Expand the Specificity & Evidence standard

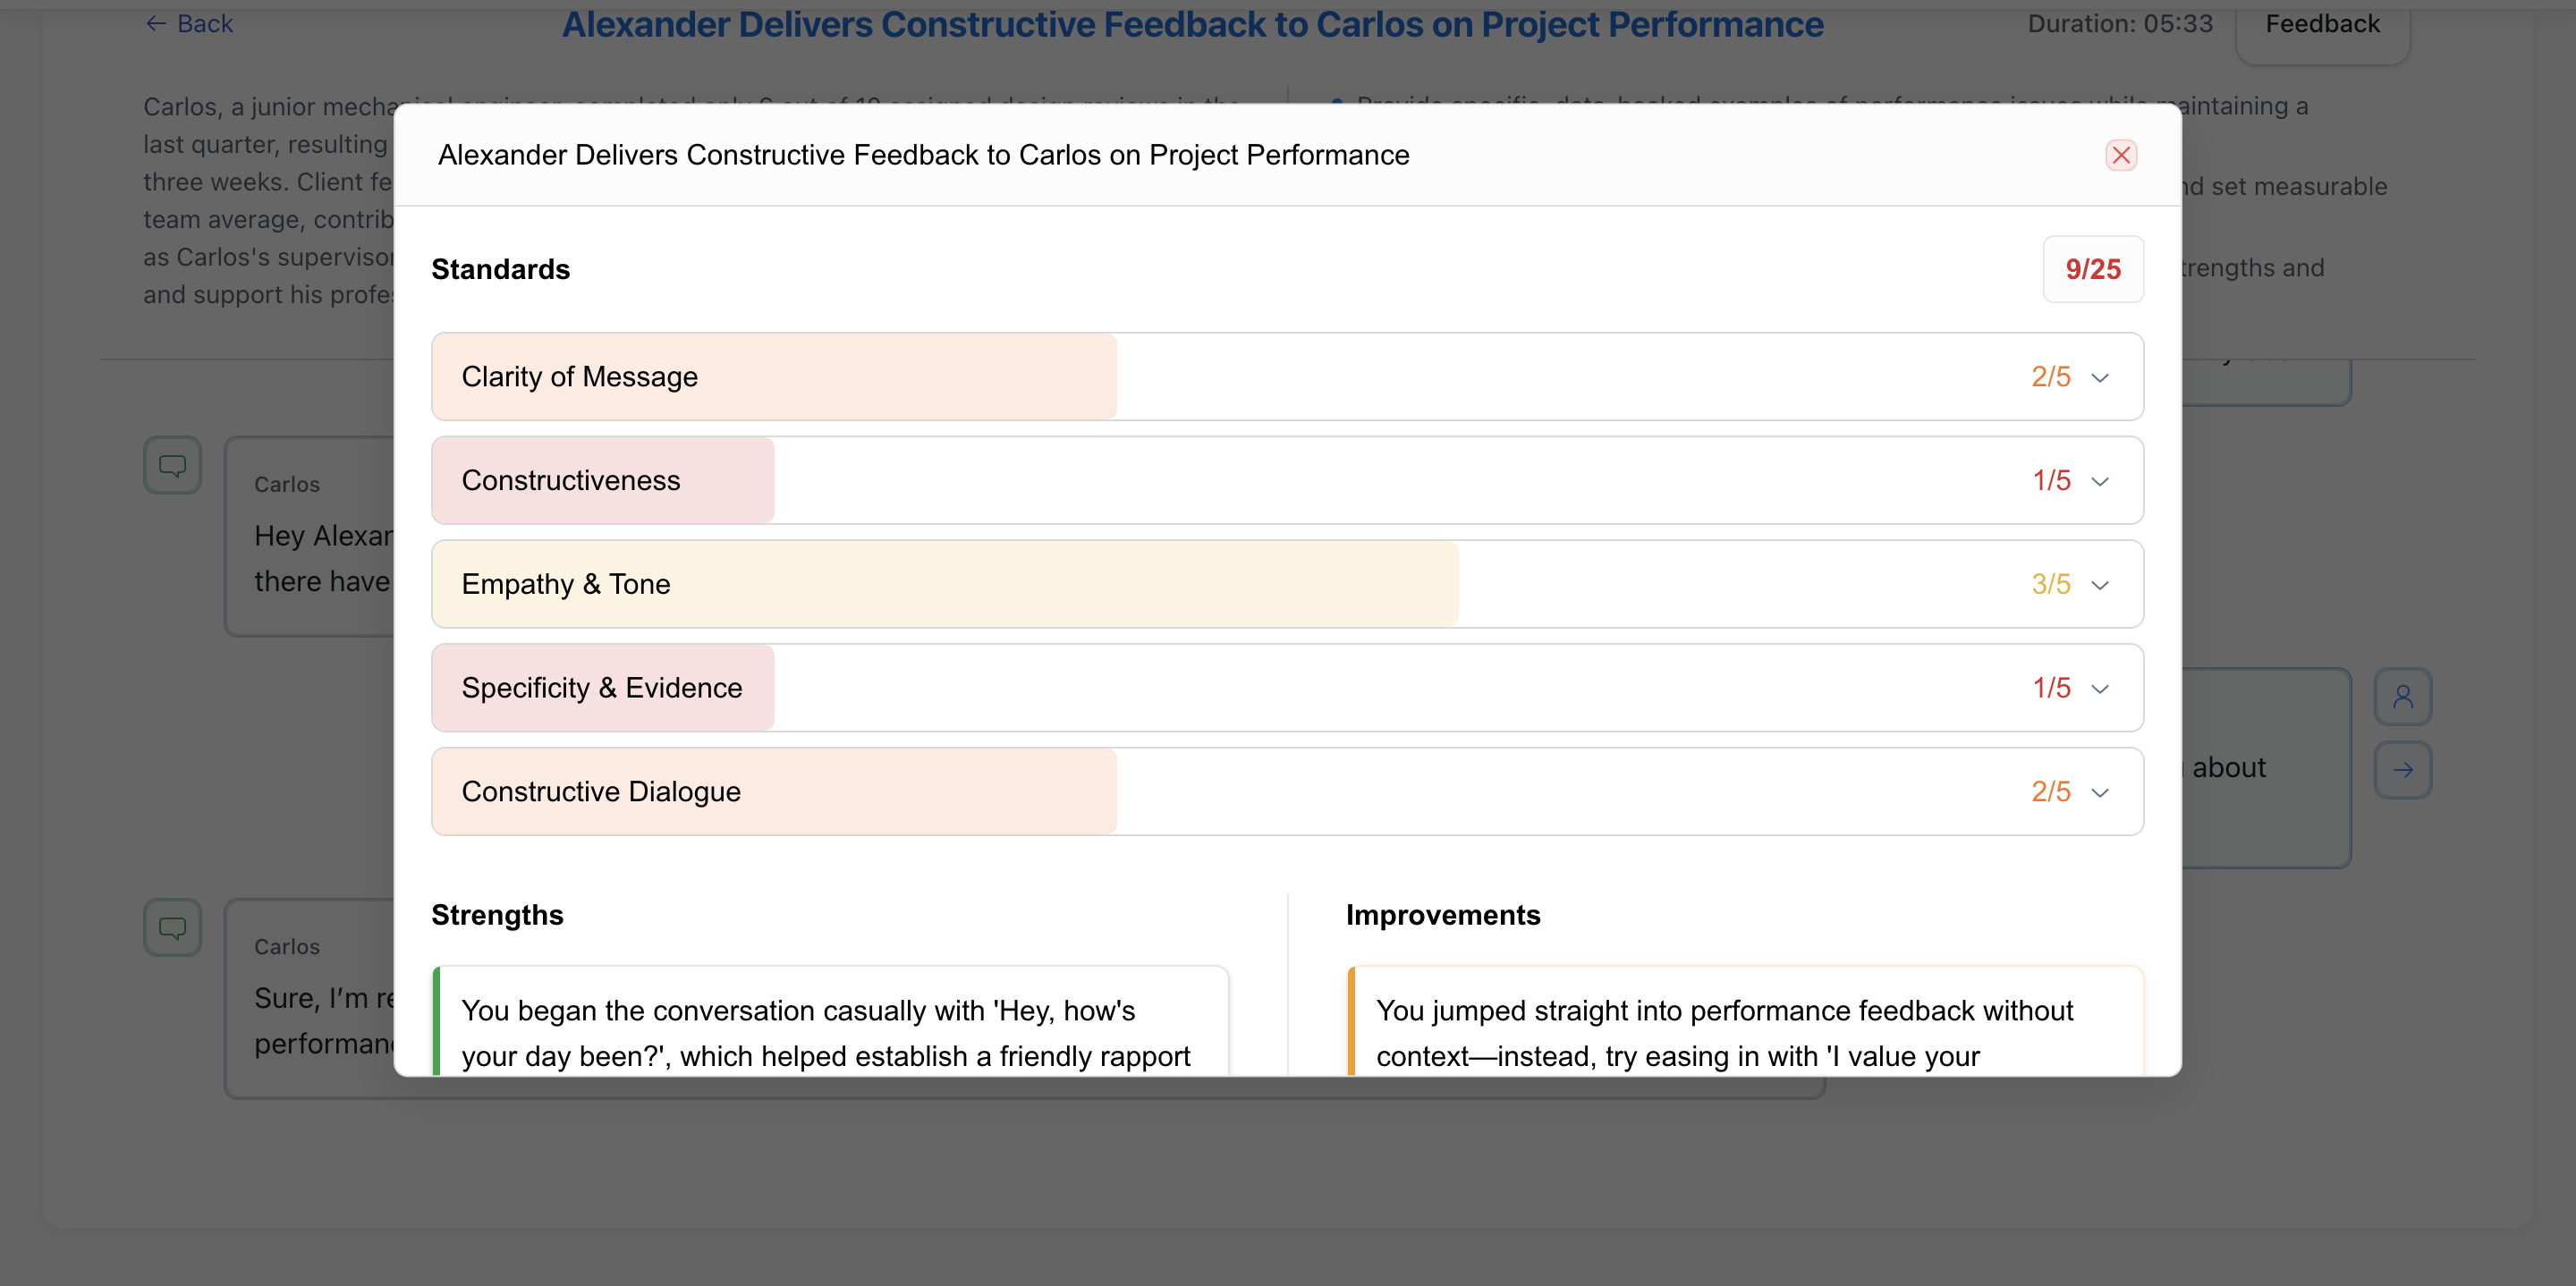pyautogui.click(x=2100, y=688)
